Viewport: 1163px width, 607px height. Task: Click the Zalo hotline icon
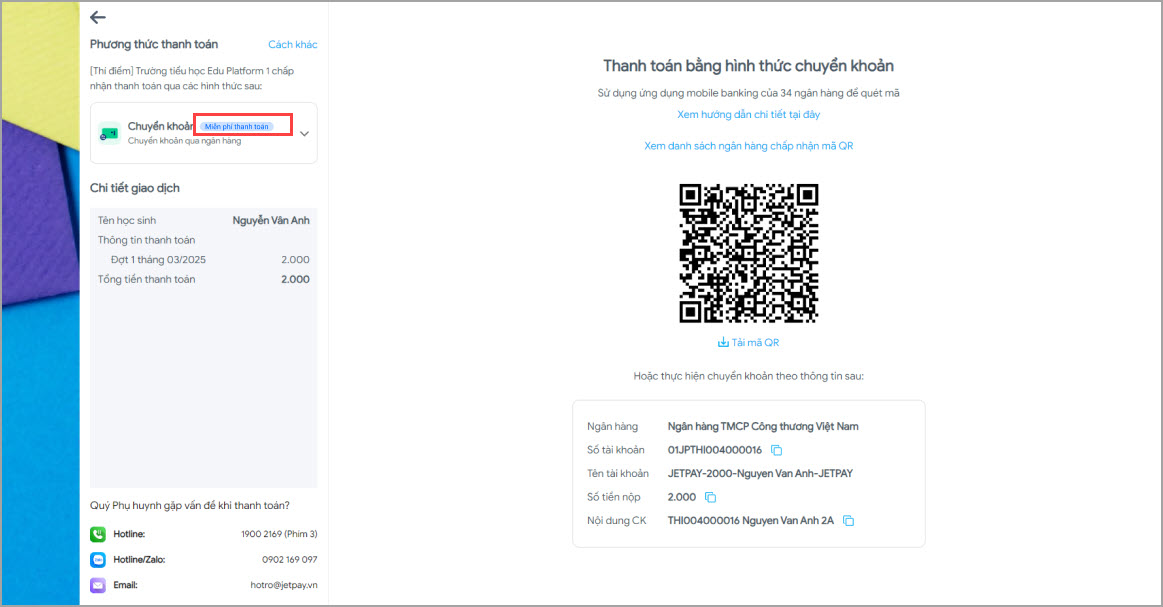tap(98, 560)
